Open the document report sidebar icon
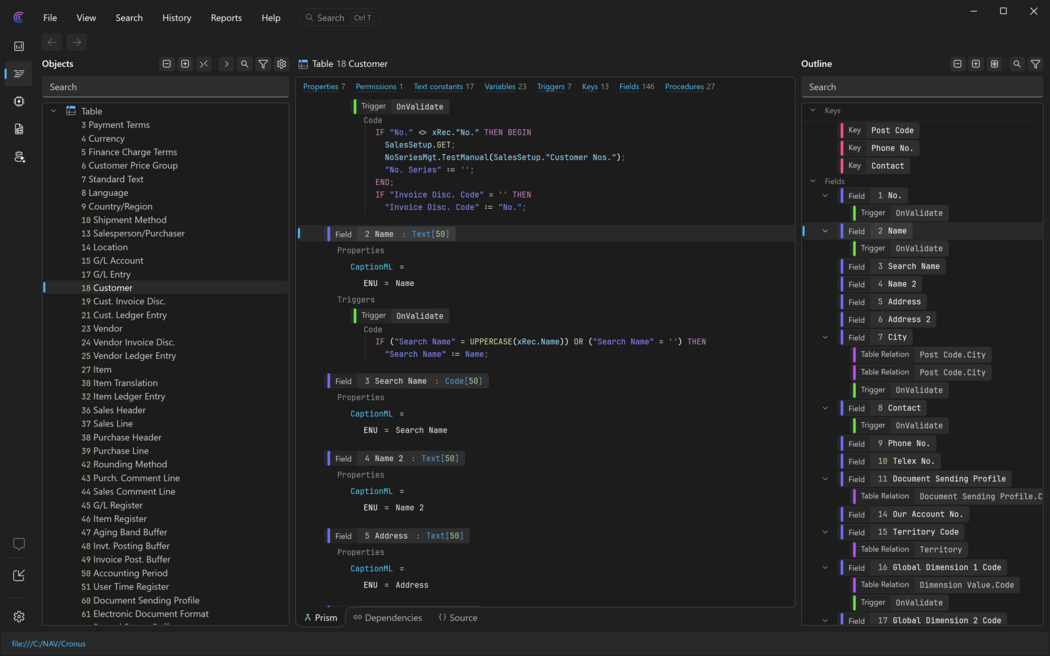Image resolution: width=1050 pixels, height=656 pixels. tap(19, 129)
